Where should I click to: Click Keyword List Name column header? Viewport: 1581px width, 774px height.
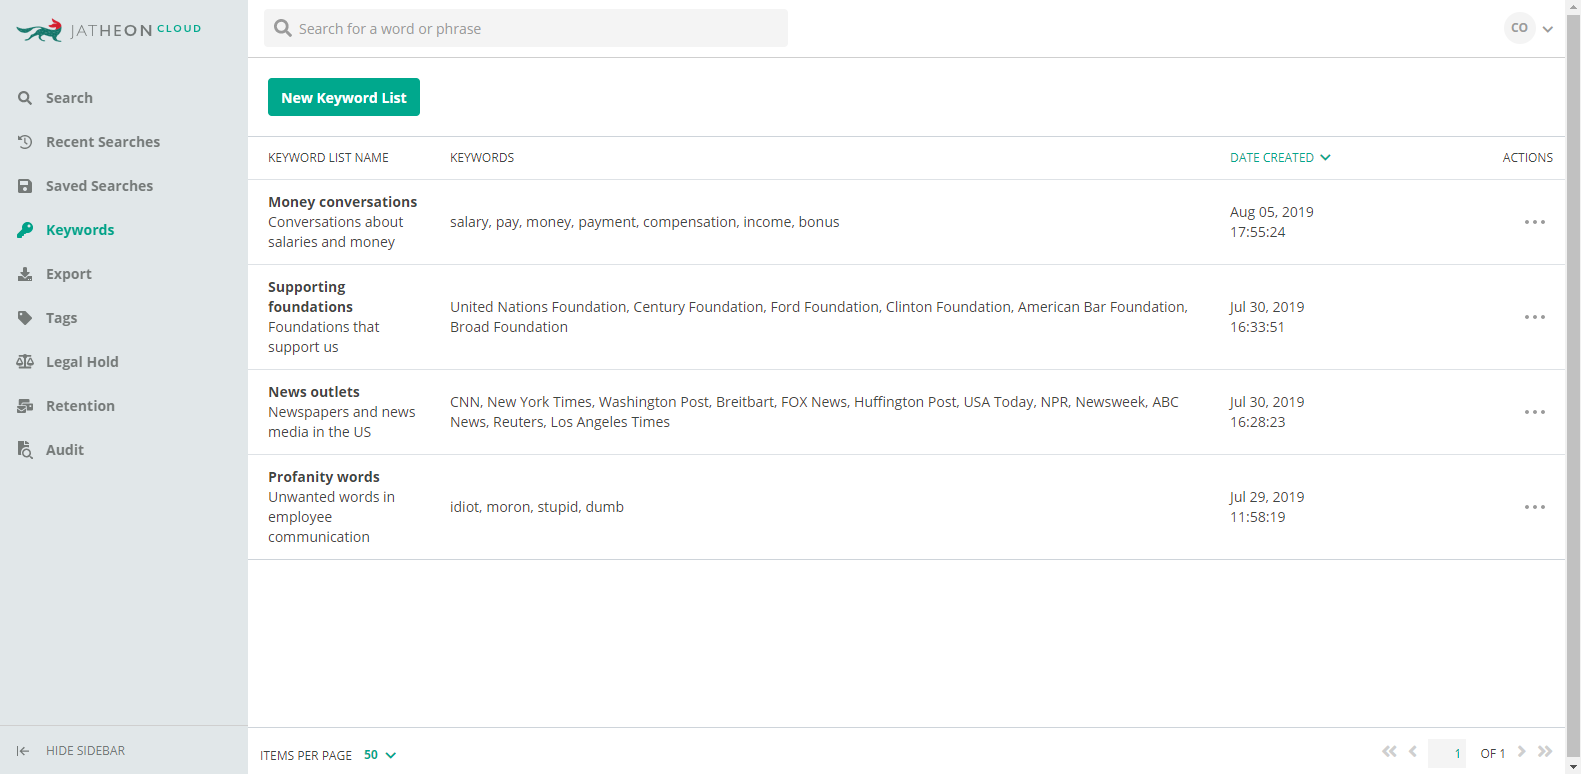pos(328,158)
